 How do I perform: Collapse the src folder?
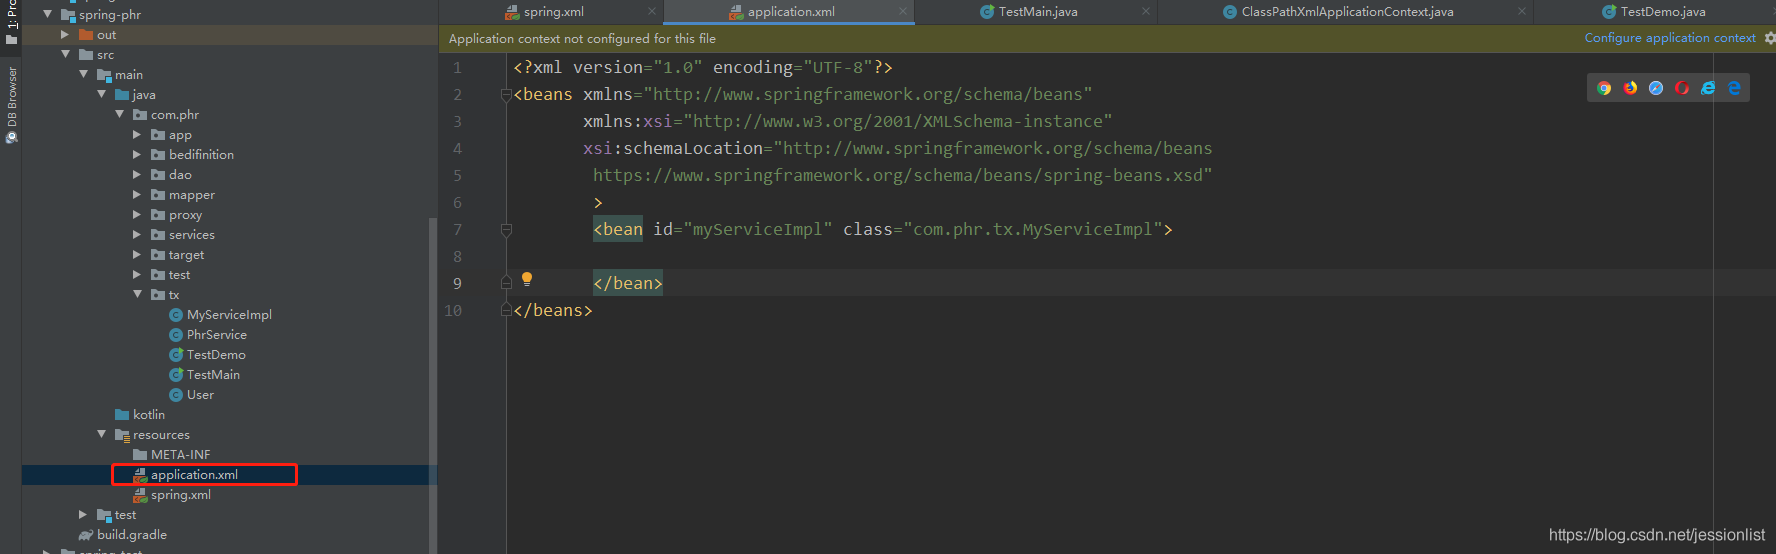(65, 55)
